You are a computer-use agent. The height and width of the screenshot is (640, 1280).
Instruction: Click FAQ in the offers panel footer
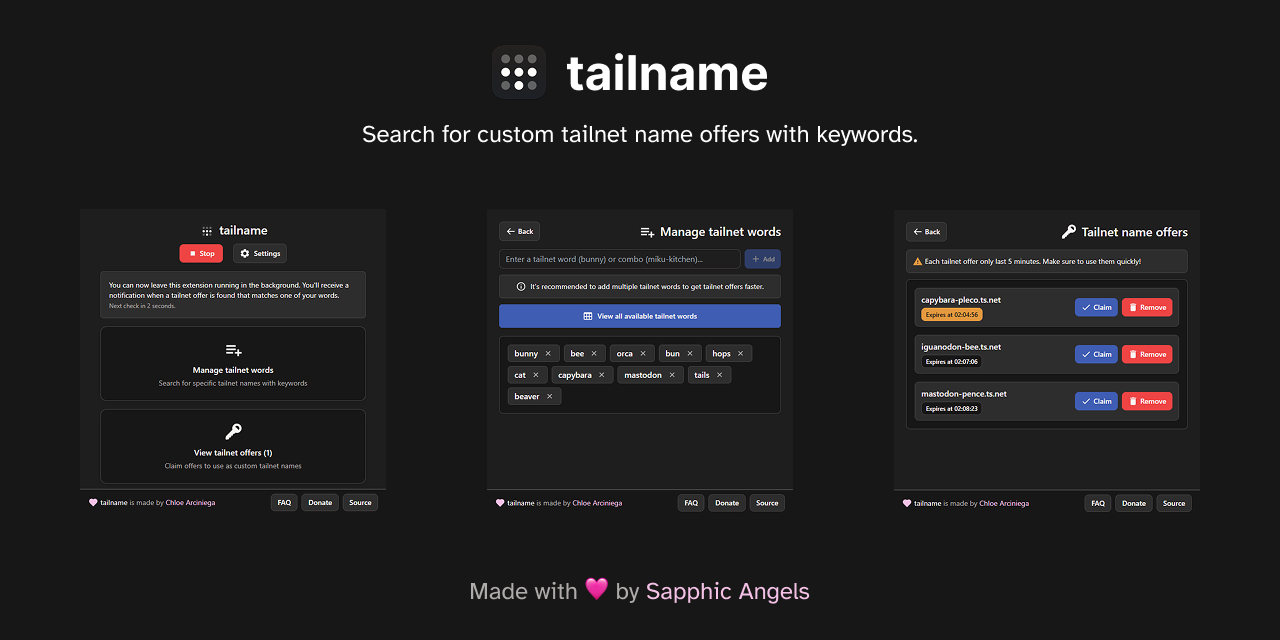(x=1098, y=503)
